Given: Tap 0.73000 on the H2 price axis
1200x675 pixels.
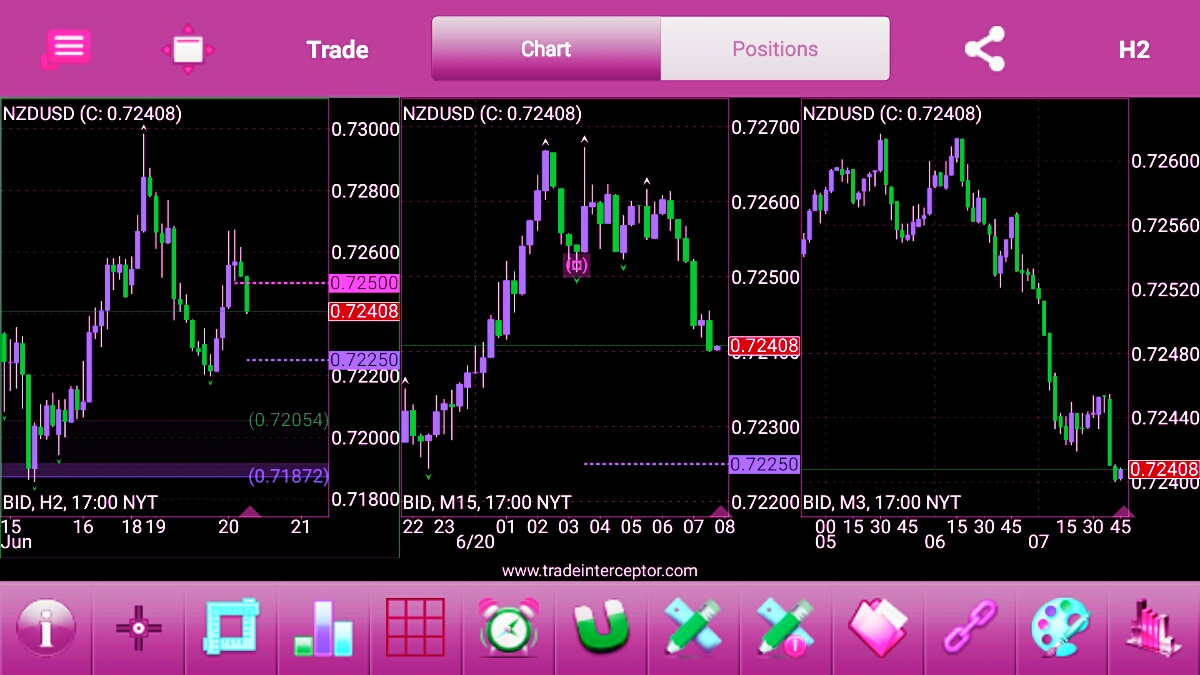Looking at the screenshot, I should (x=365, y=129).
